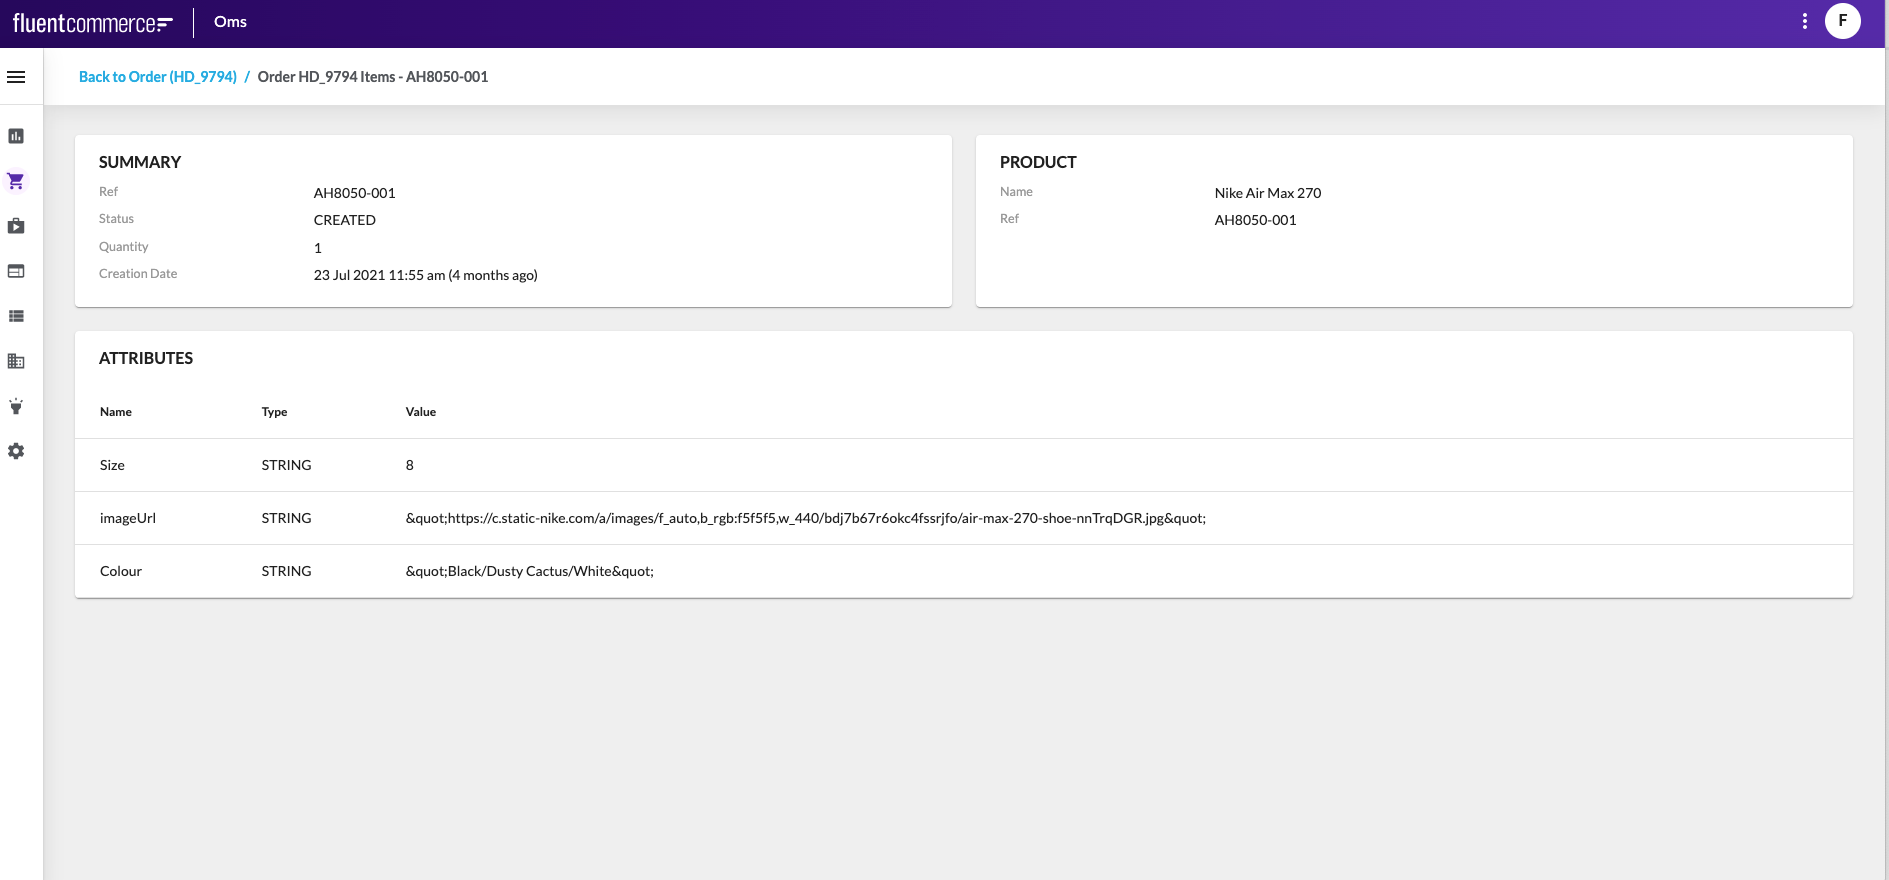Click the Order HD_9794 Items breadcrumb text
This screenshot has width=1889, height=880.
pos(372,77)
